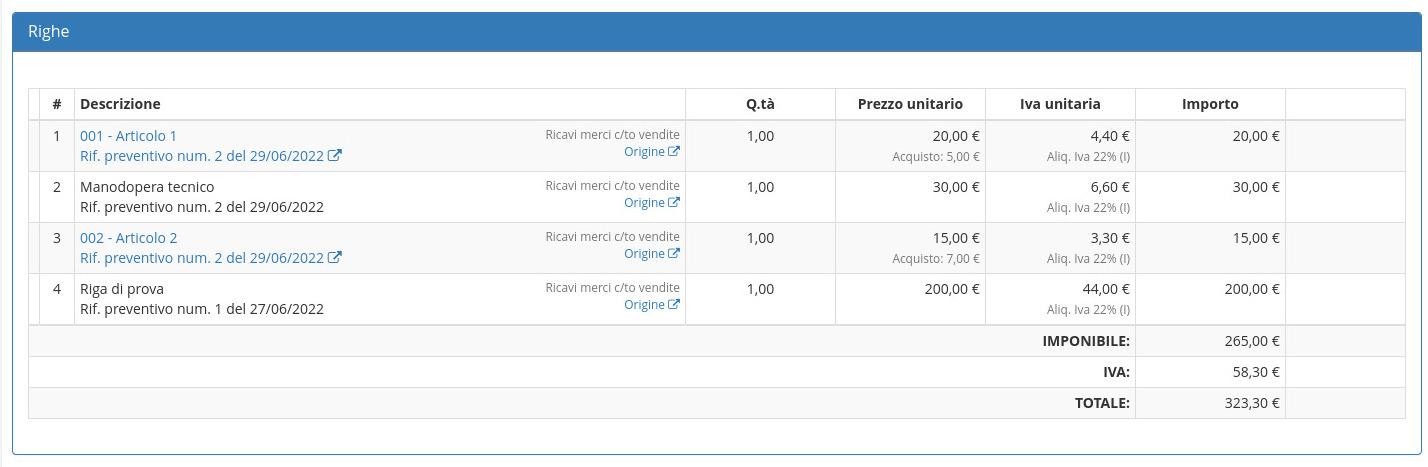
Task: Click the Descrizione column header
Action: coord(120,104)
